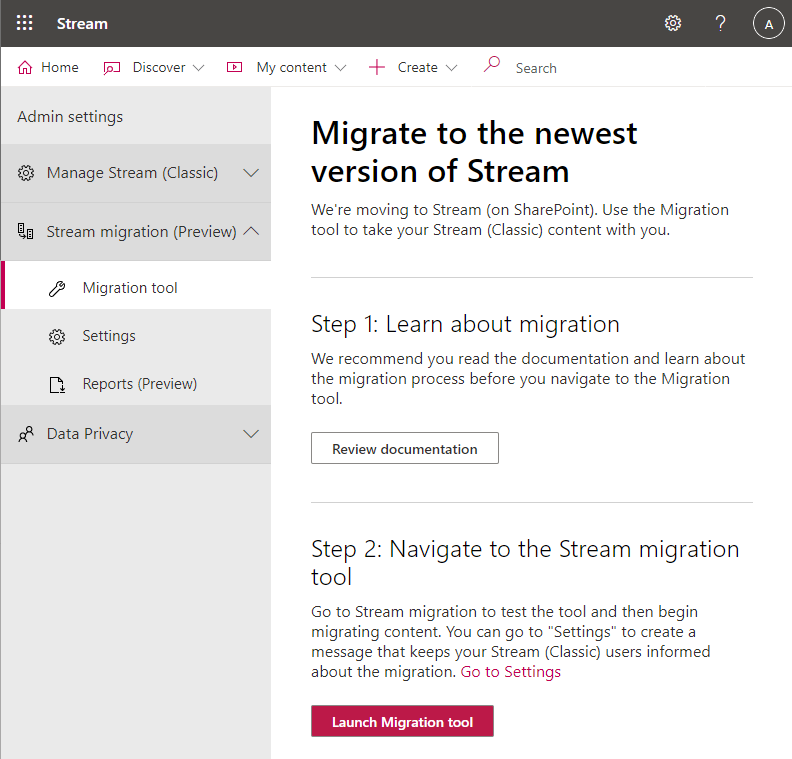Open the Discover menu
The height and width of the screenshot is (759, 792).
tap(159, 67)
